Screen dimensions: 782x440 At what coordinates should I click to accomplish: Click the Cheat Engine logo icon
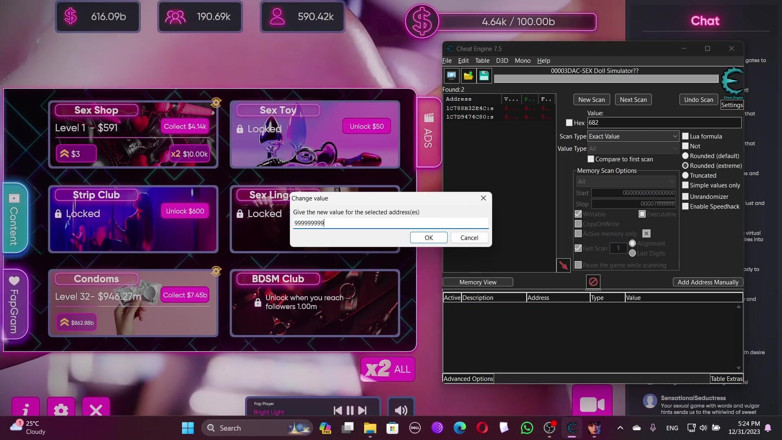732,81
